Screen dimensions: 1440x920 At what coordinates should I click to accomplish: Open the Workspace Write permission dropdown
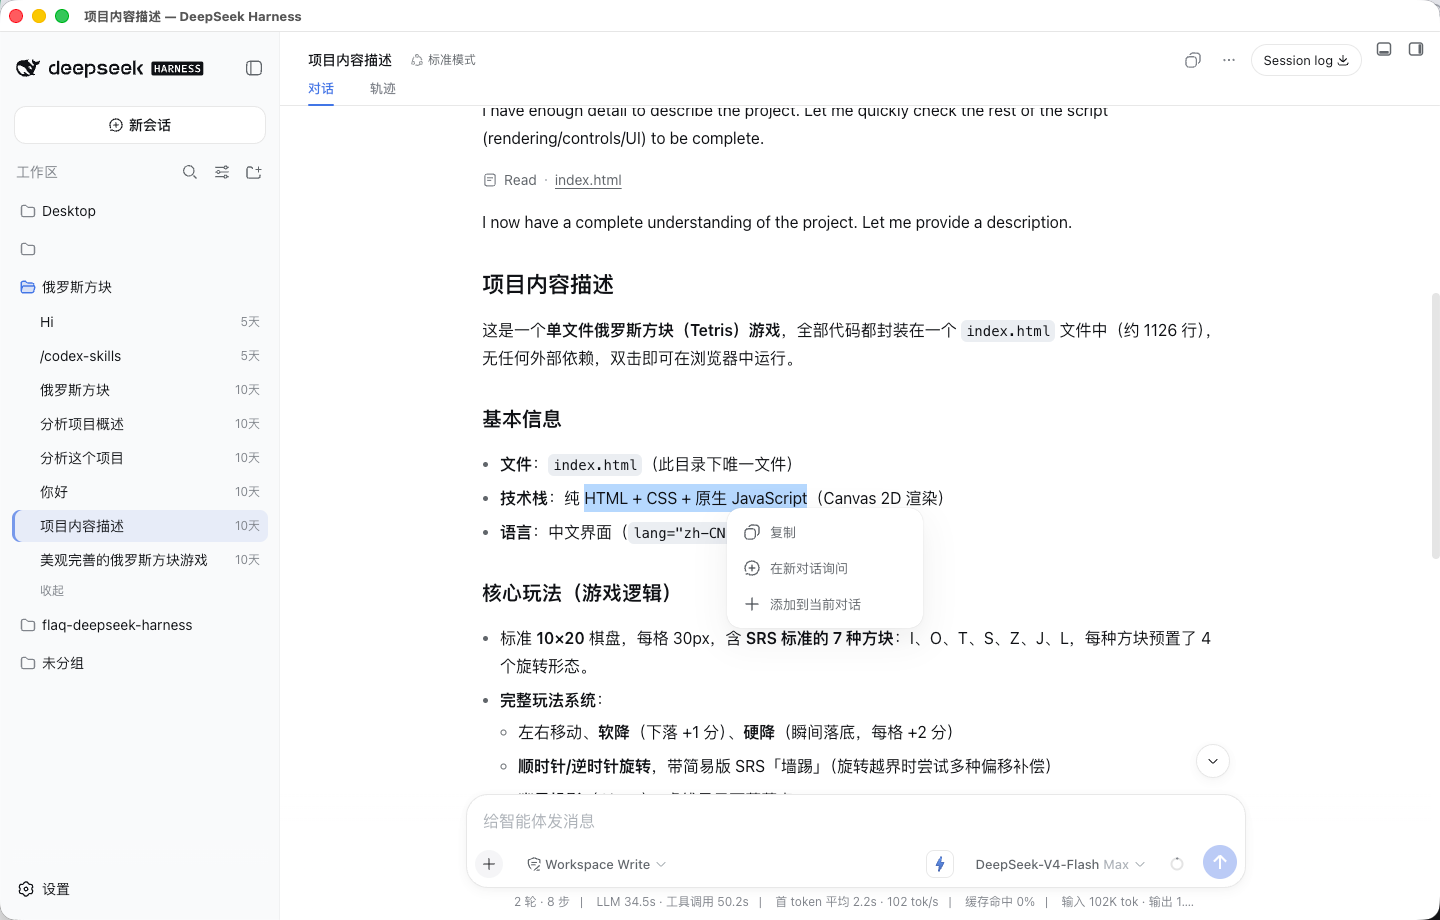[597, 864]
